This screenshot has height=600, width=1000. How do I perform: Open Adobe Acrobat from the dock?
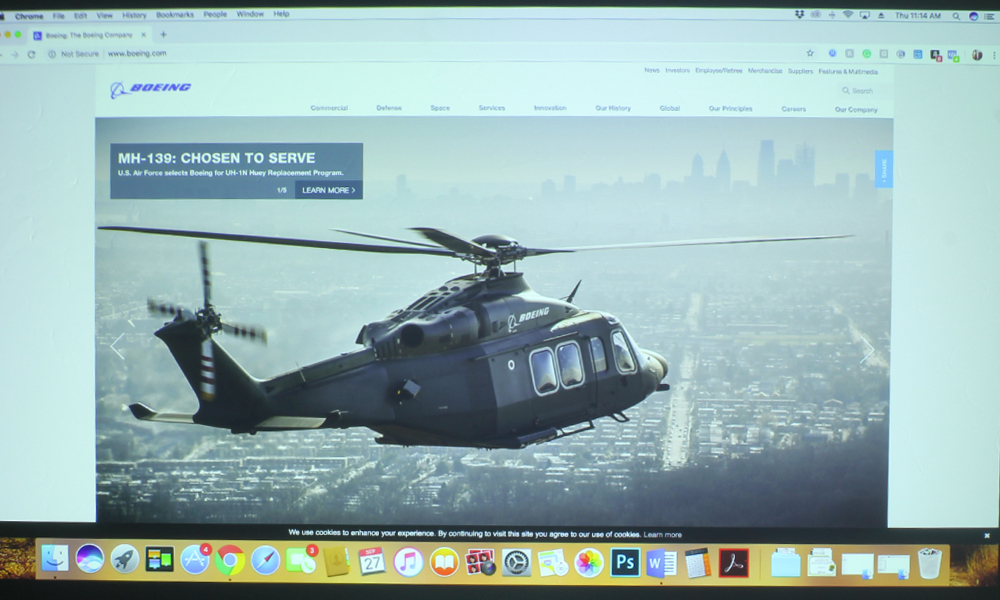(733, 562)
